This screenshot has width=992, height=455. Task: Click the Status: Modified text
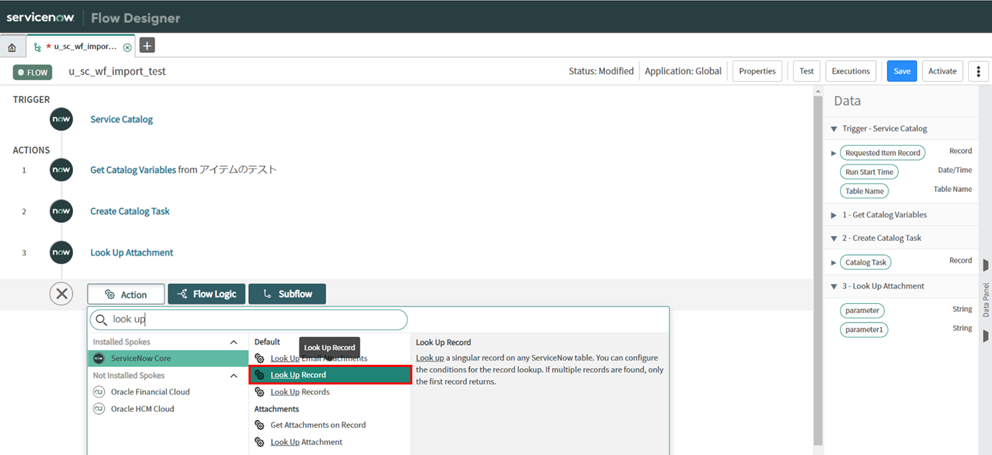(601, 71)
